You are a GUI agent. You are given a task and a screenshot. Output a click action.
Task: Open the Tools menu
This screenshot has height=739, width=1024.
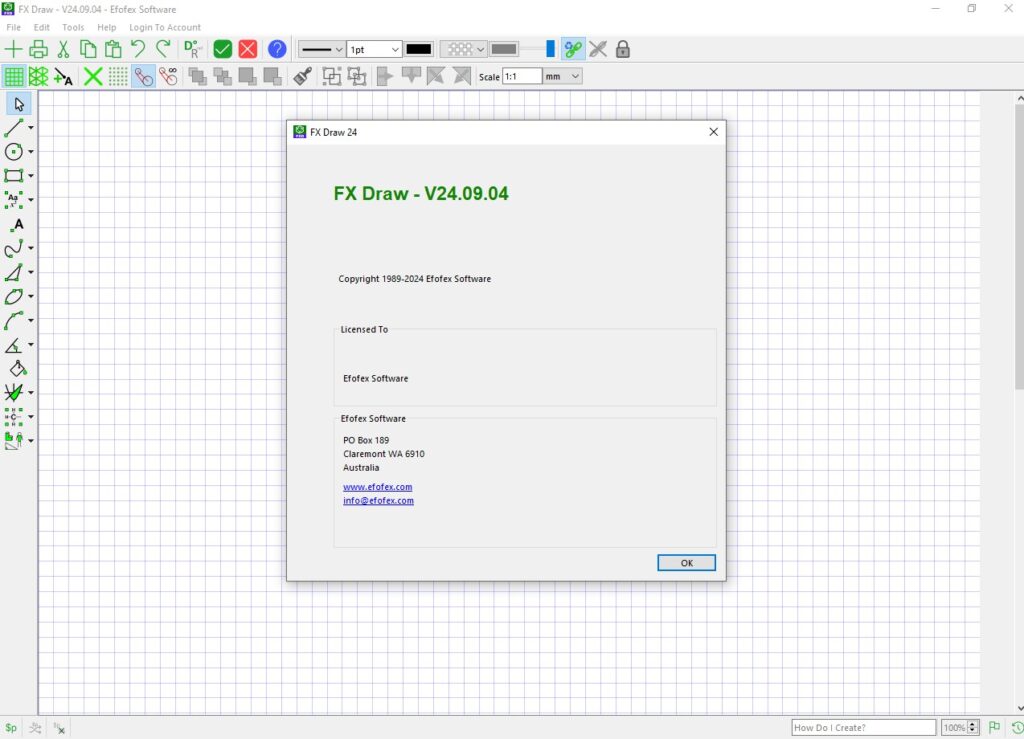click(71, 27)
